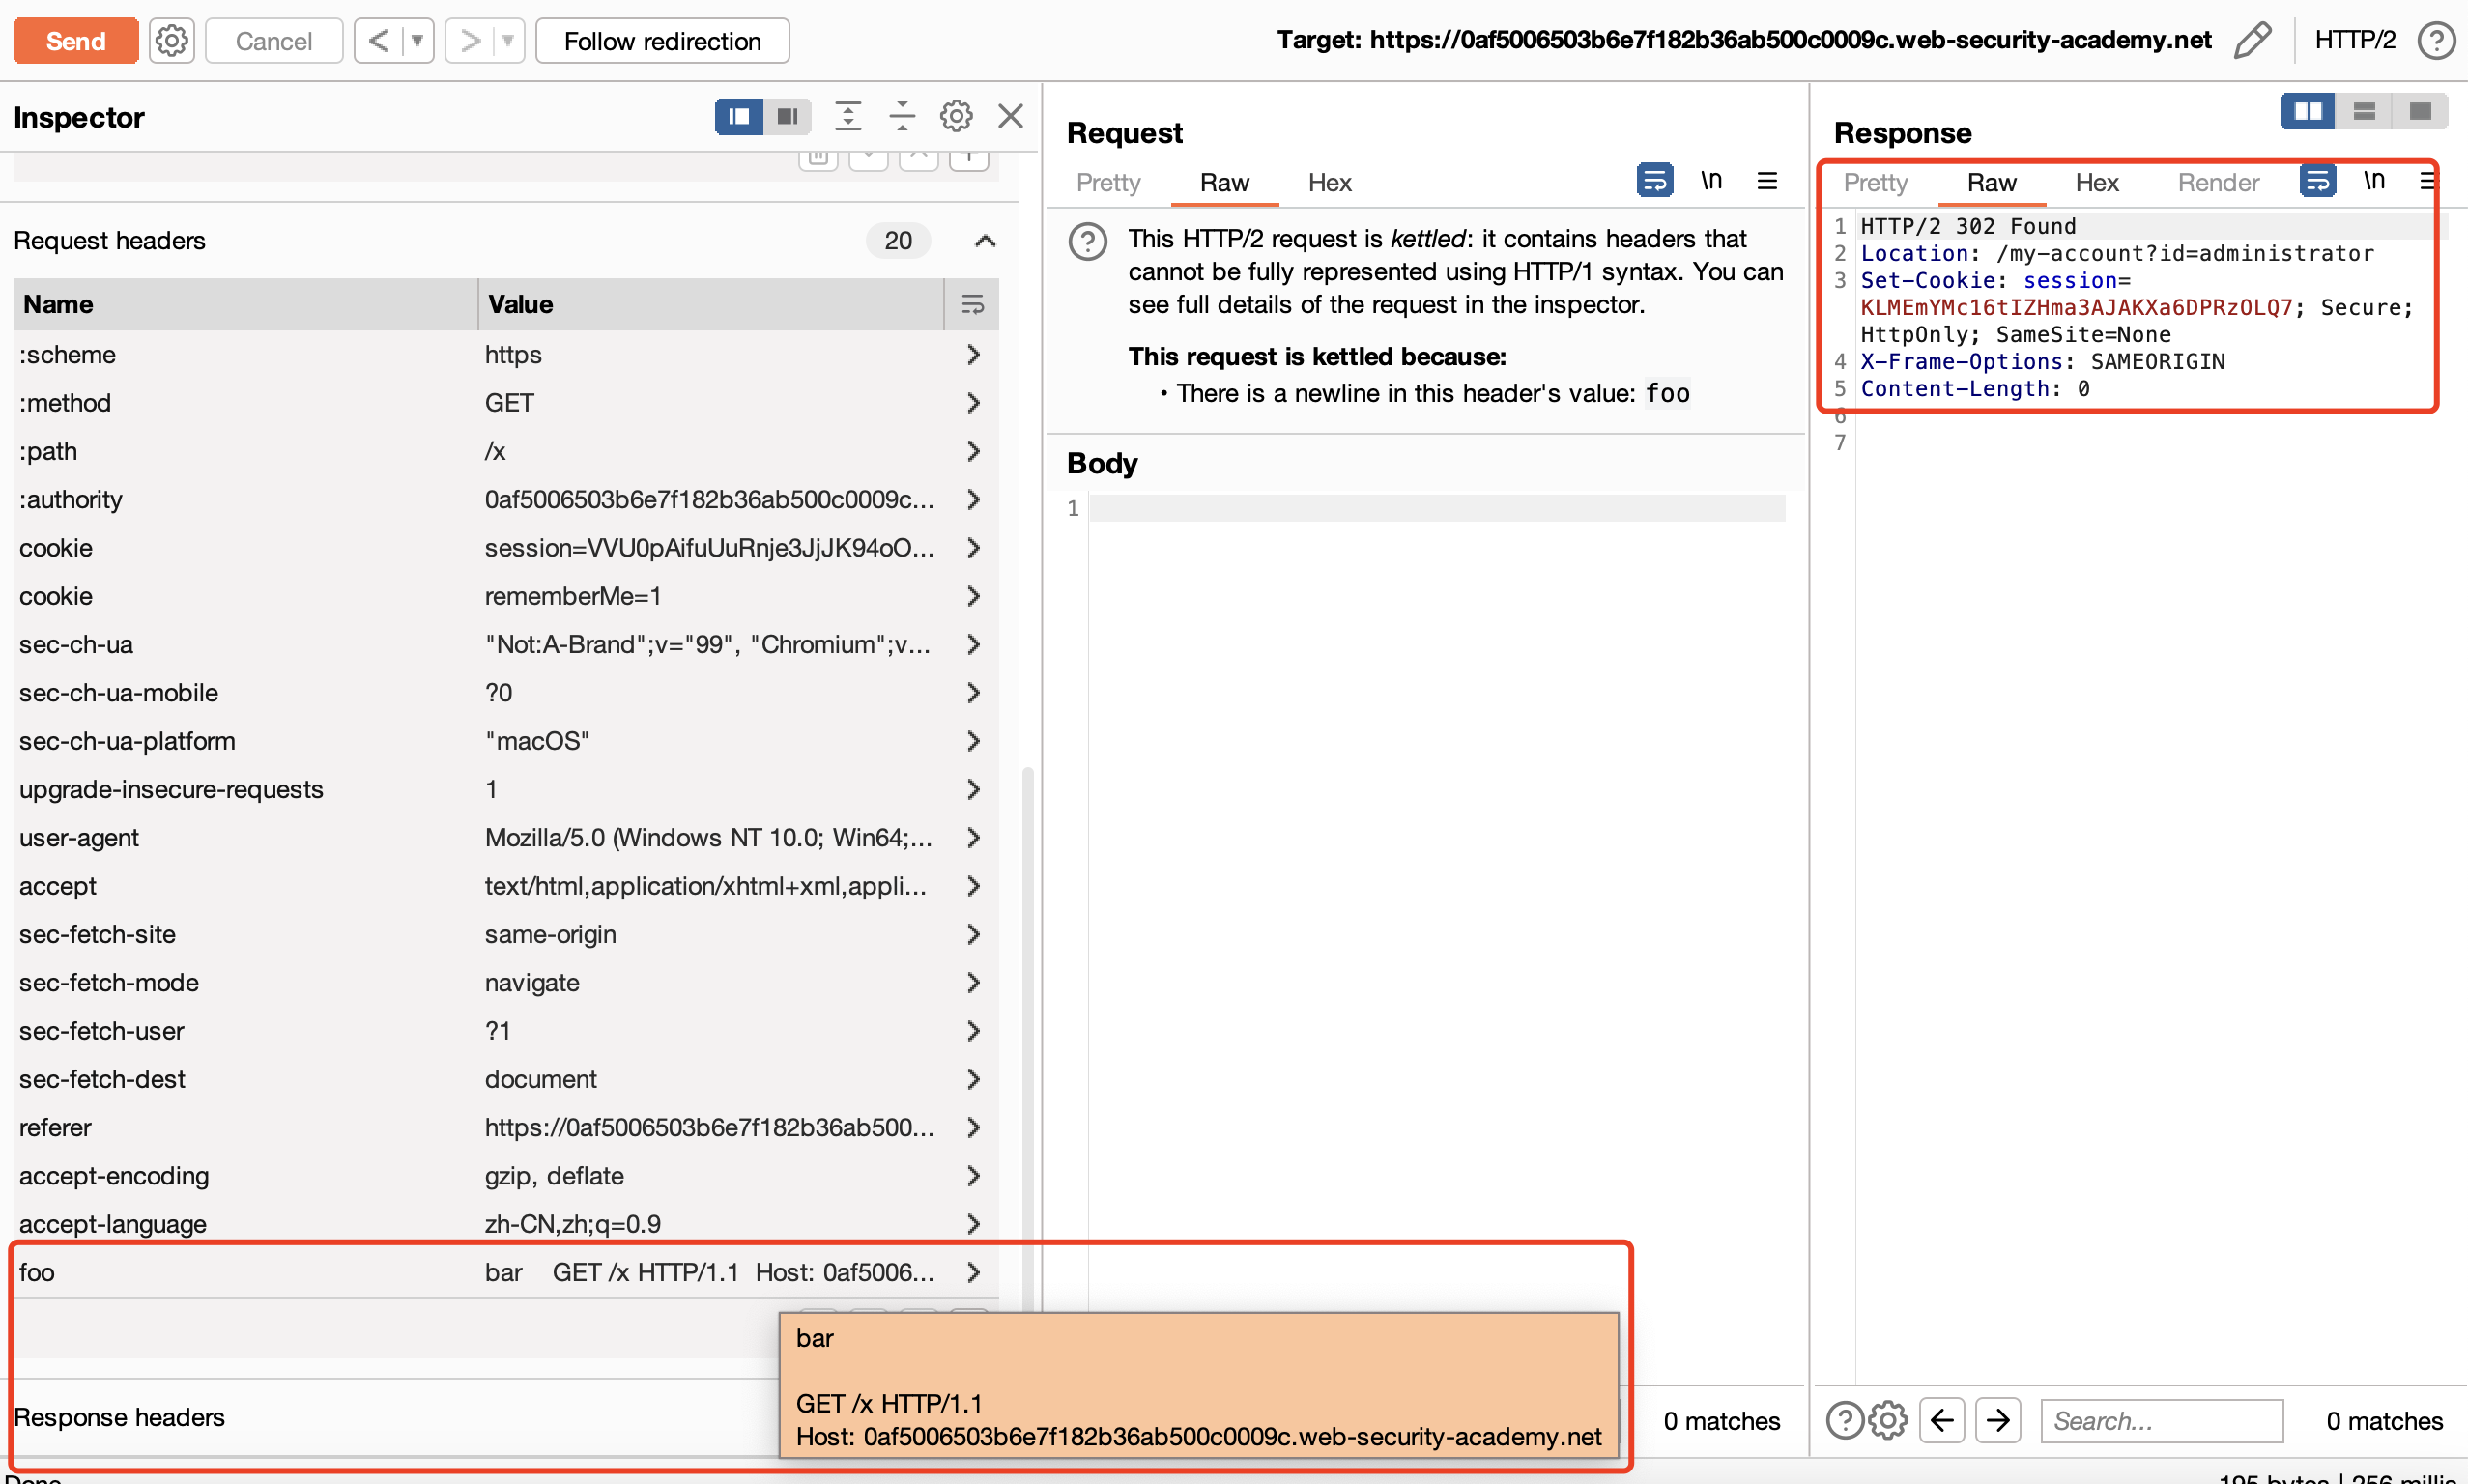The height and width of the screenshot is (1484, 2468).
Task: Click the Send button
Action: pyautogui.click(x=76, y=41)
